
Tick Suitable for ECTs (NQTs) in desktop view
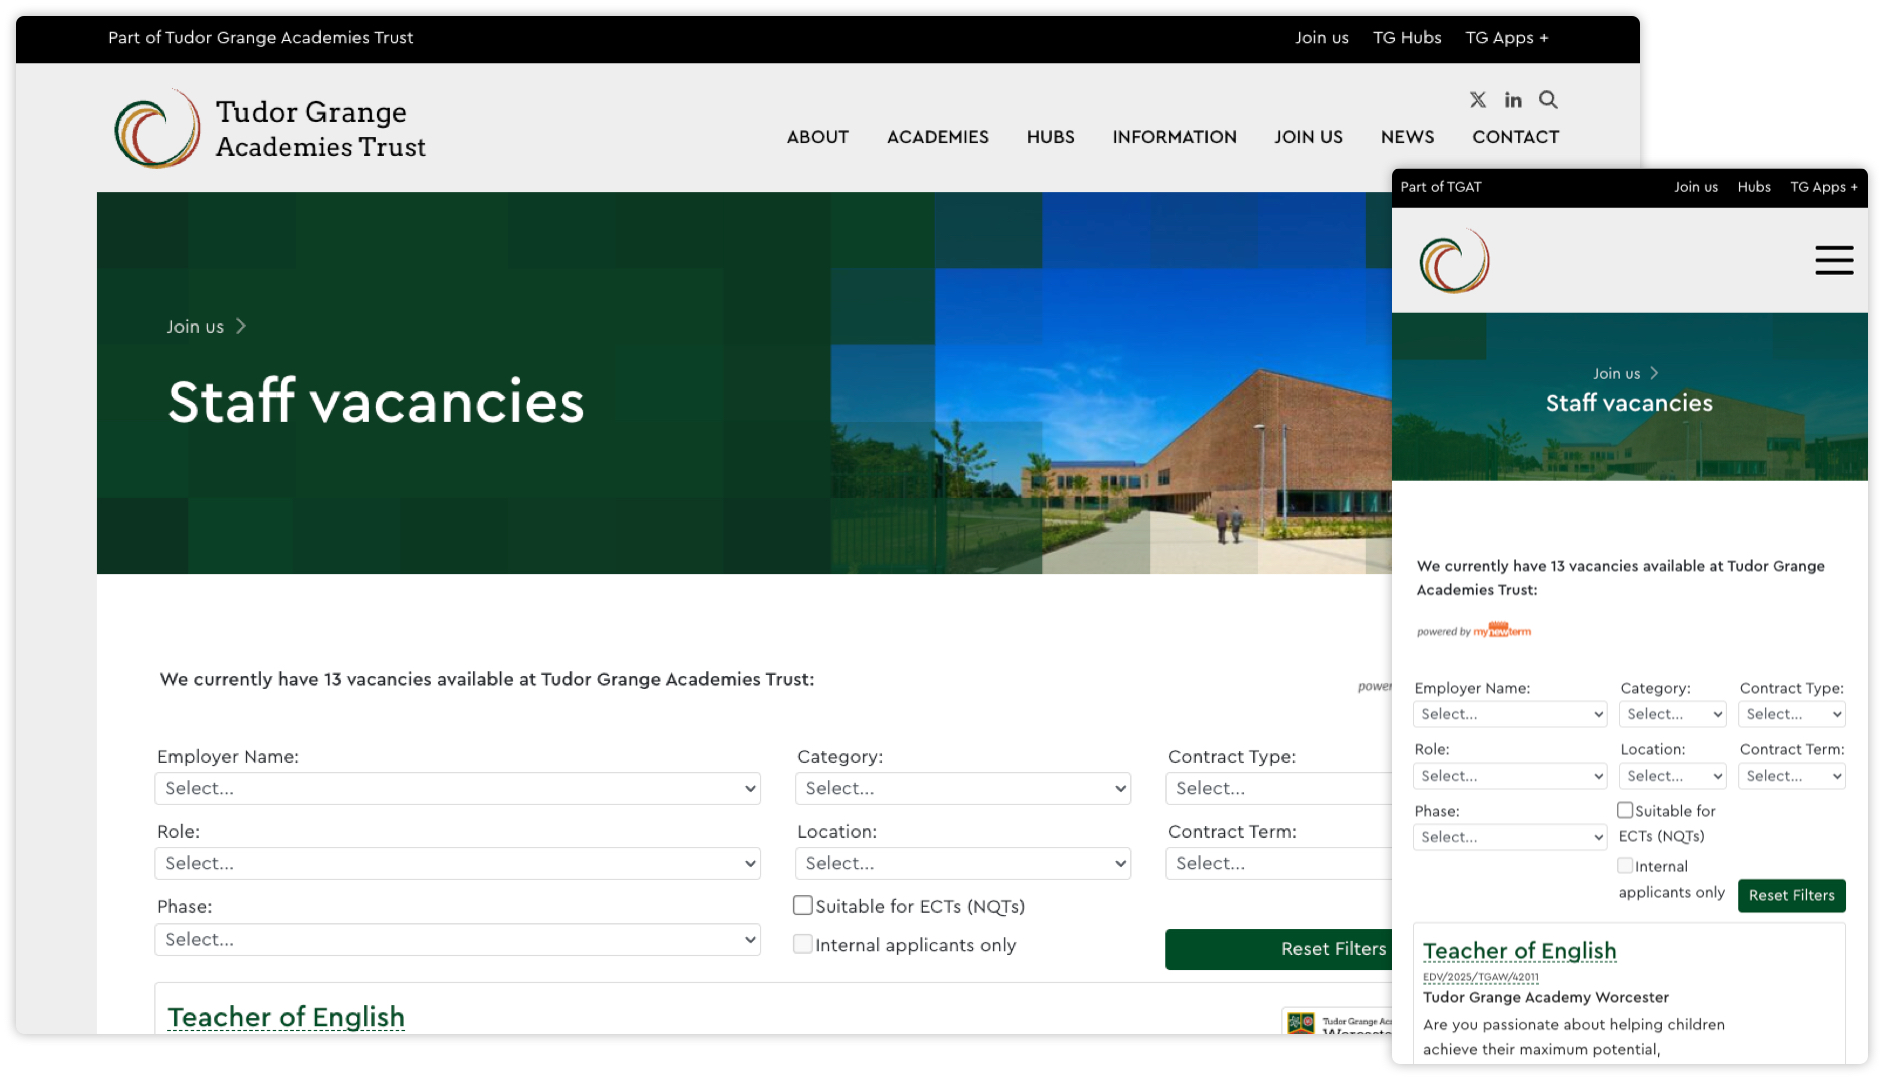[803, 905]
